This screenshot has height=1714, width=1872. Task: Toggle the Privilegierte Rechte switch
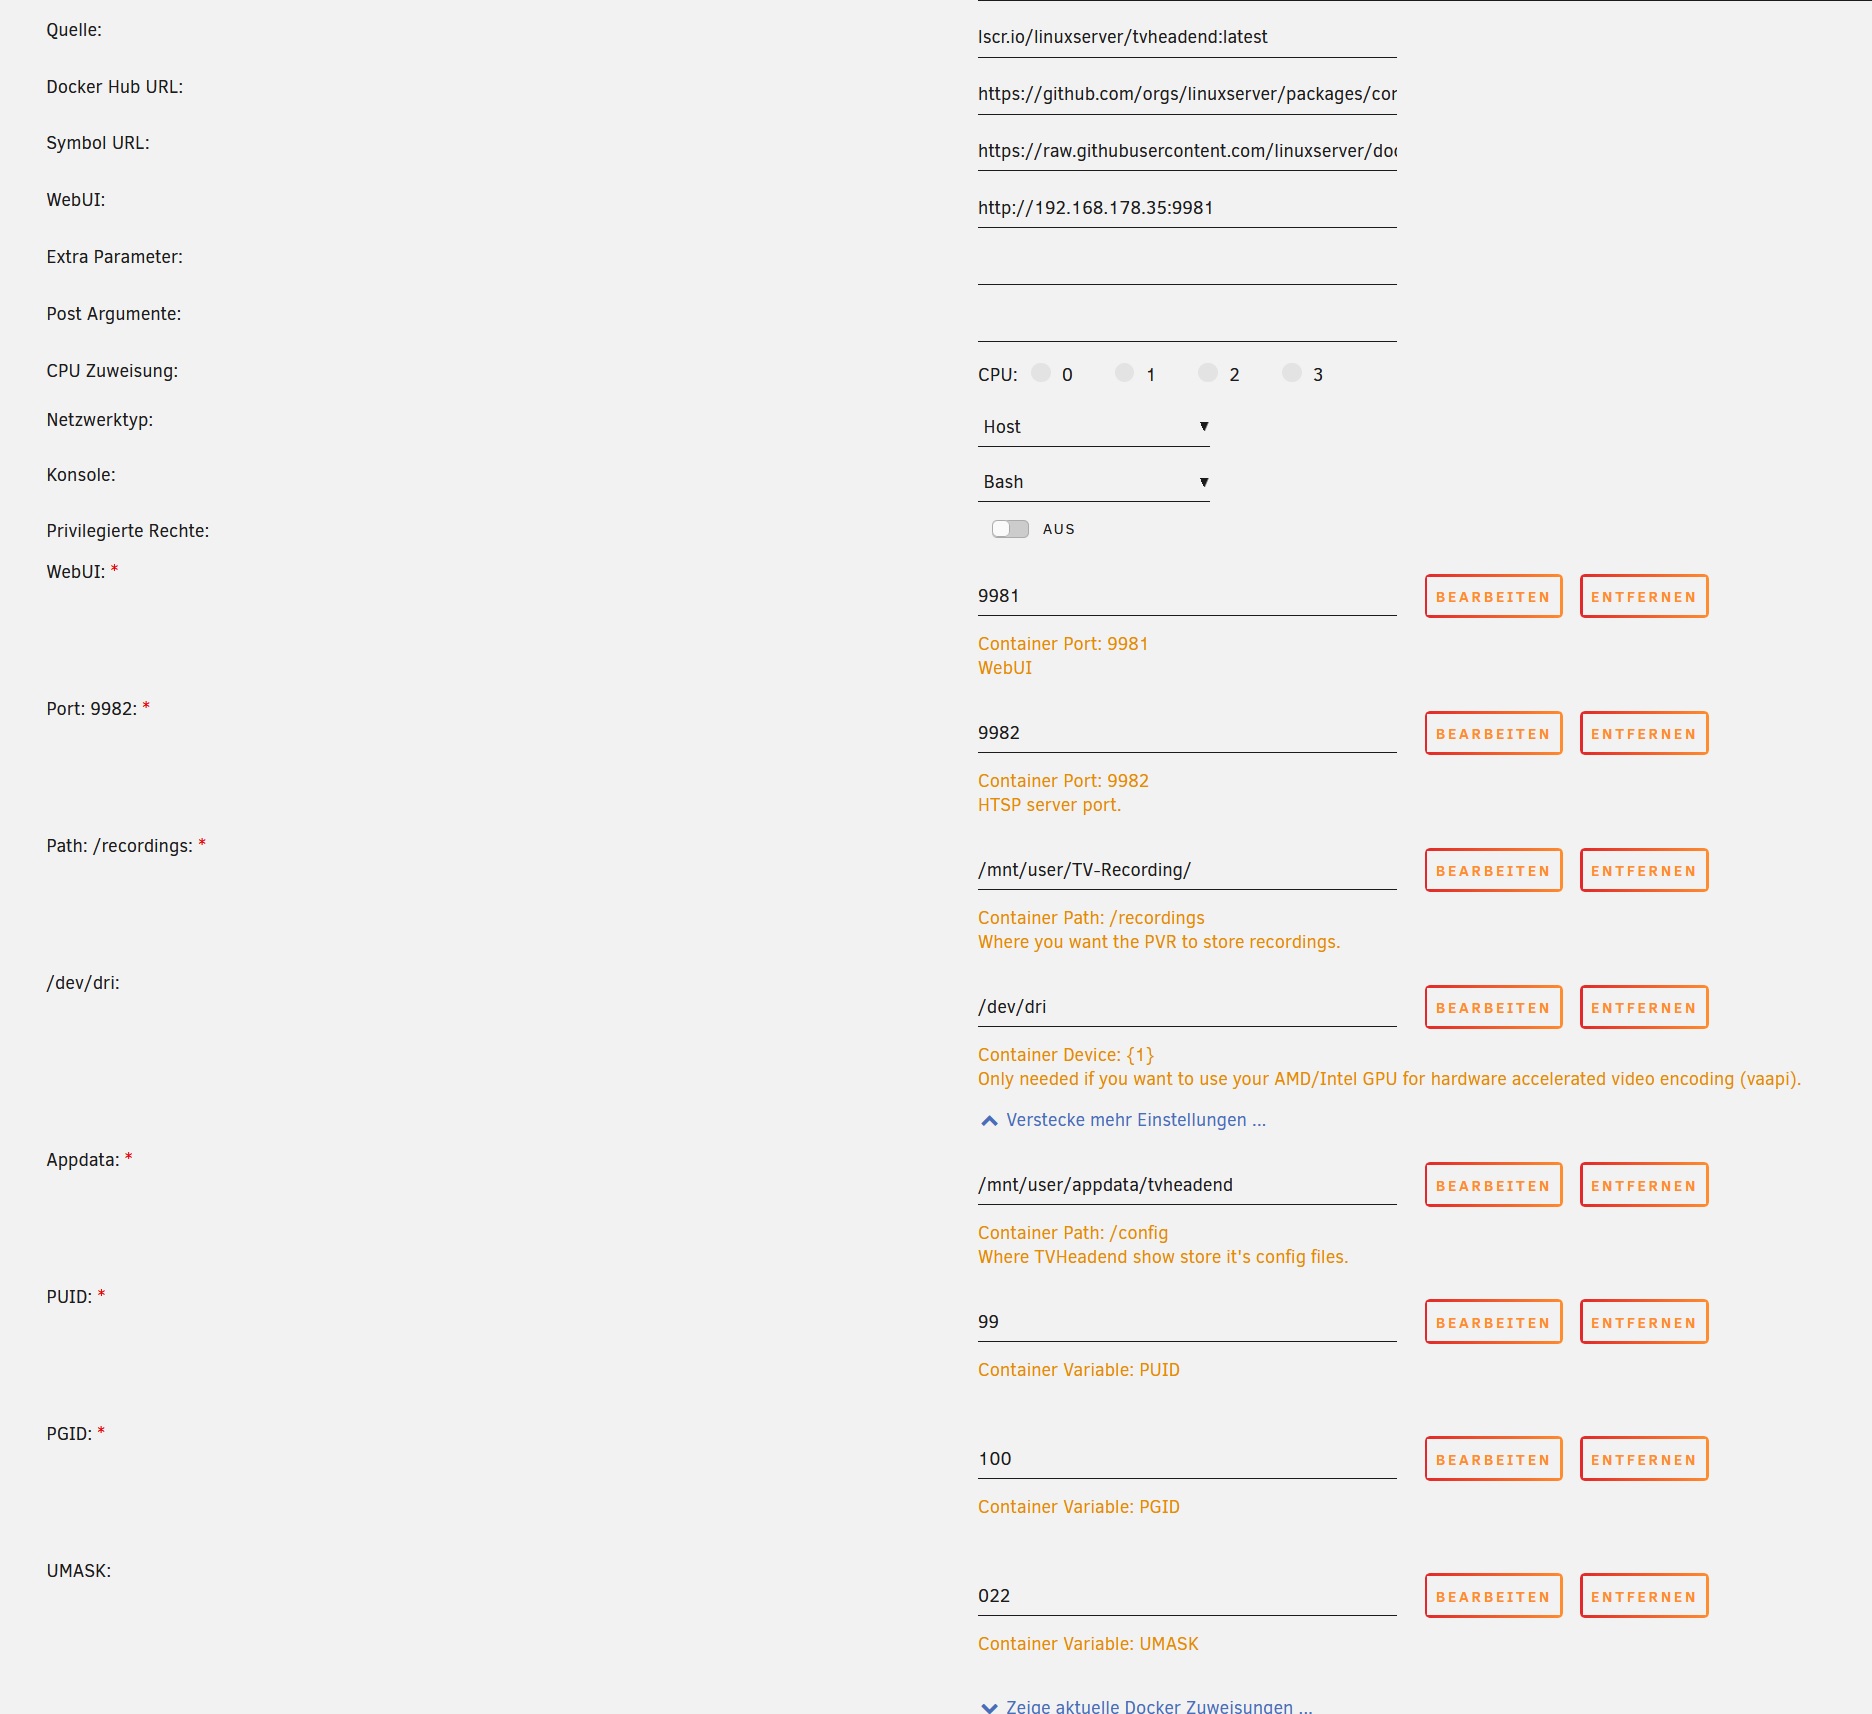coord(1010,529)
